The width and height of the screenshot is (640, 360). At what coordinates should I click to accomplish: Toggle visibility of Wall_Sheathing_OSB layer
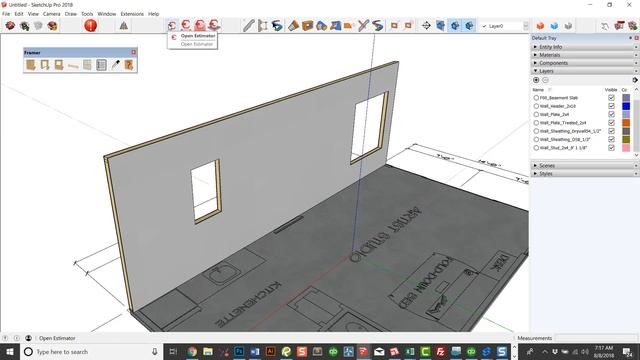point(611,139)
